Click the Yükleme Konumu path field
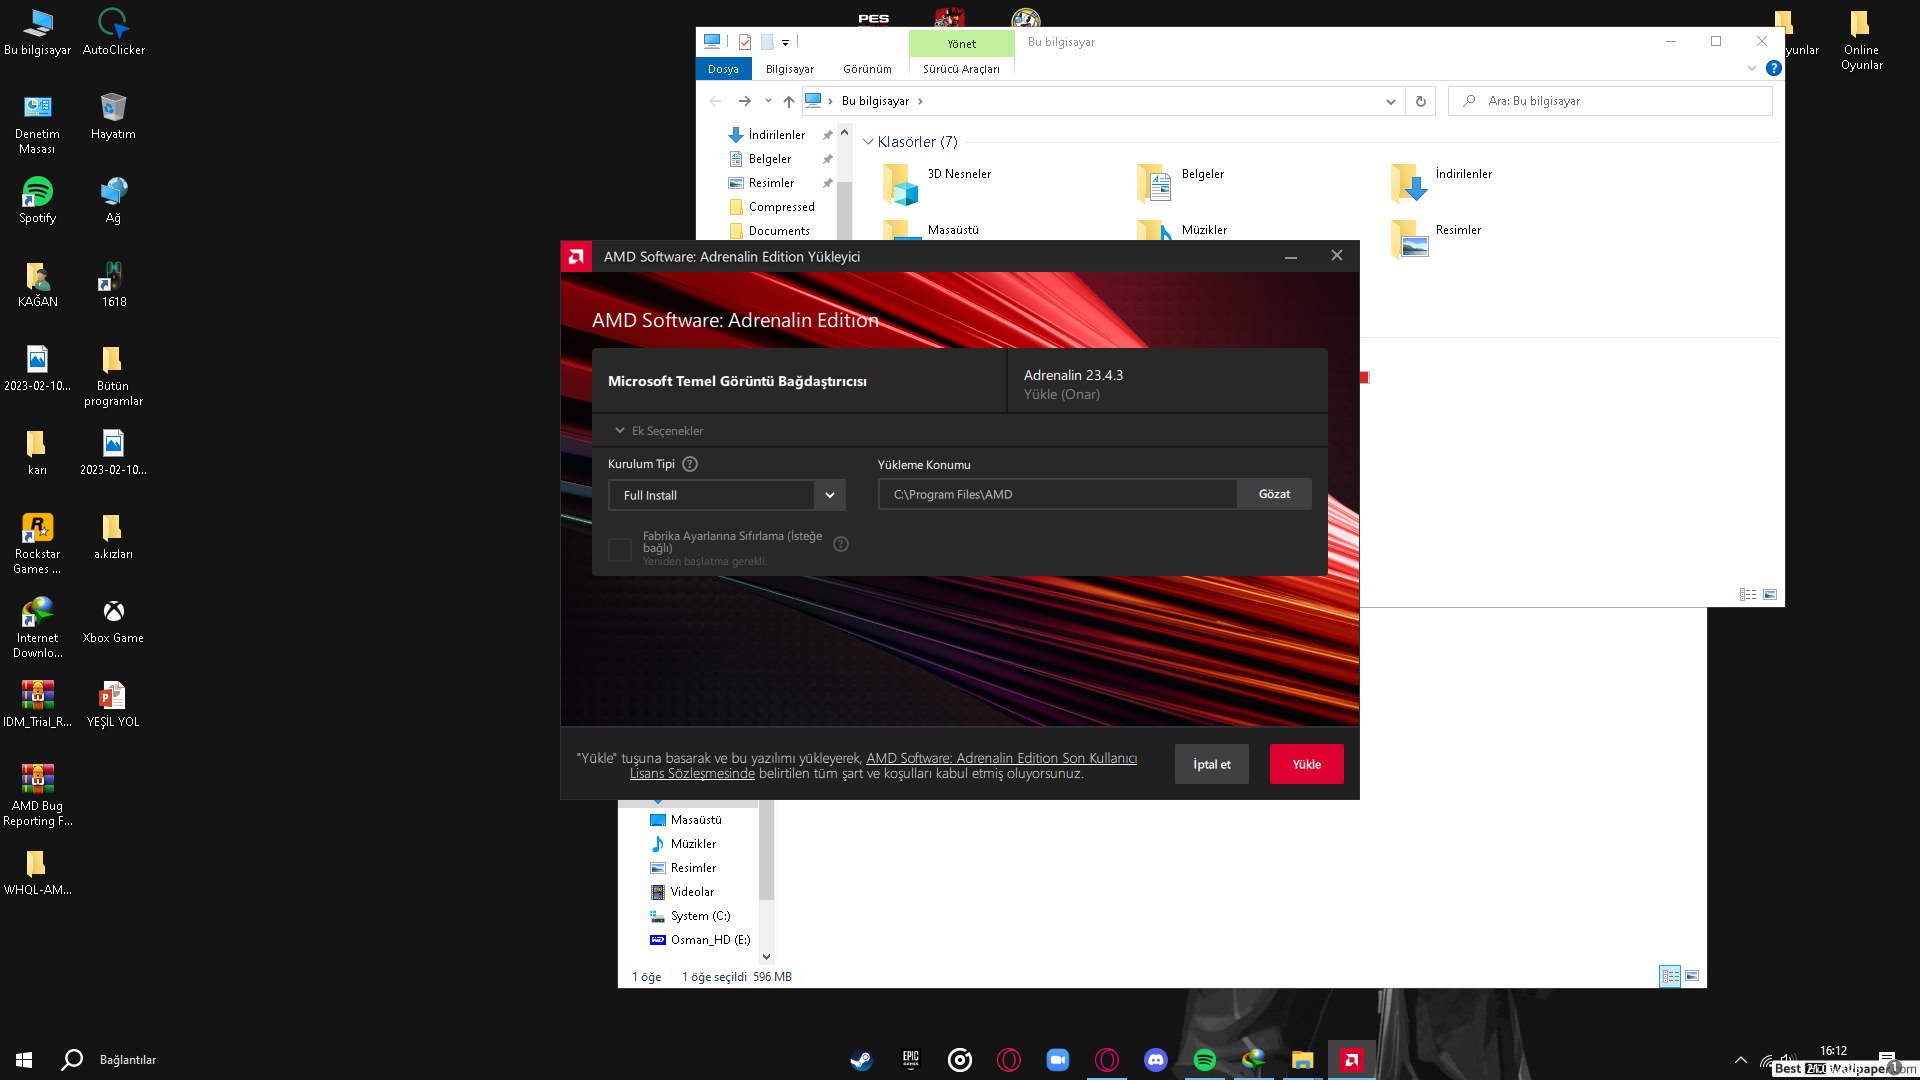The height and width of the screenshot is (1080, 1920). click(1057, 495)
